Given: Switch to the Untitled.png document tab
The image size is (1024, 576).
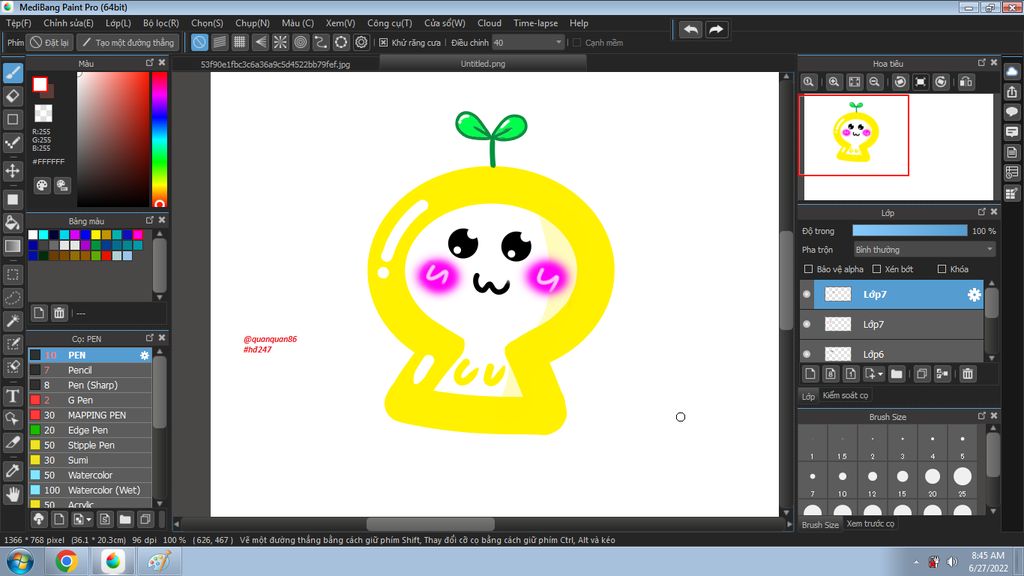Looking at the screenshot, I should click(x=483, y=64).
